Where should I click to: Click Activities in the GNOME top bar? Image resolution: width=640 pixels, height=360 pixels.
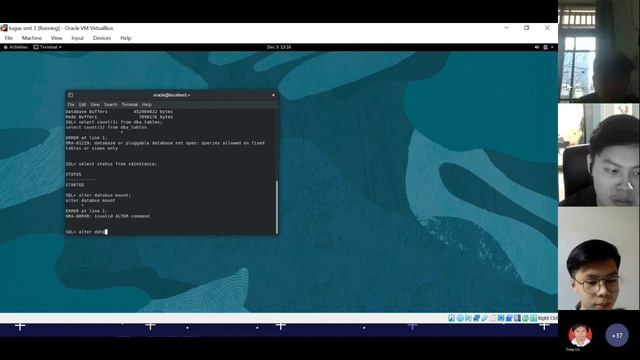pyautogui.click(x=16, y=47)
